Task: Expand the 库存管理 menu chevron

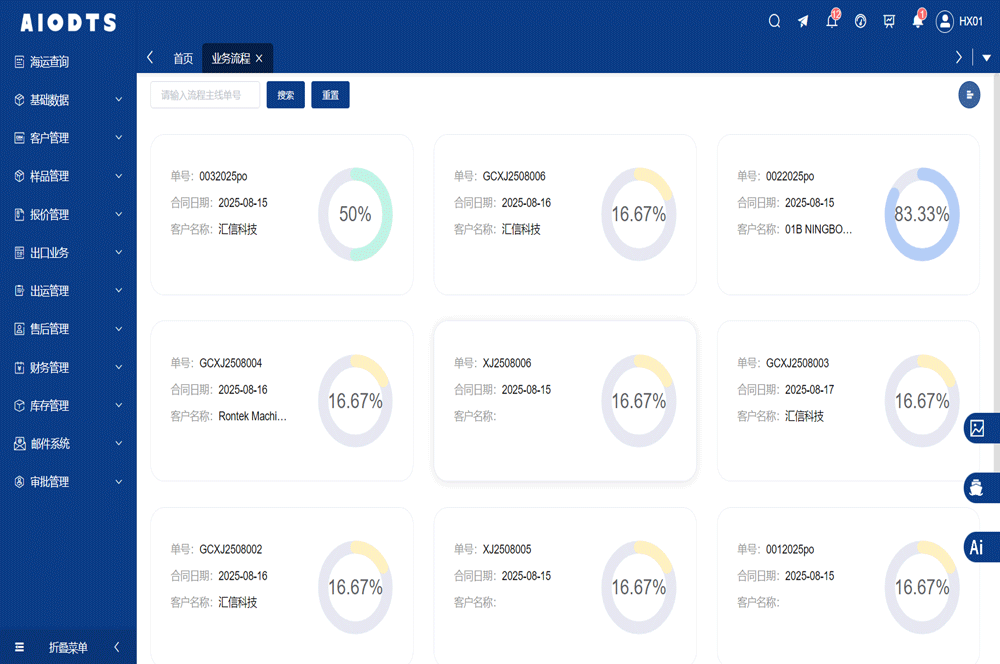Action: coord(119,406)
